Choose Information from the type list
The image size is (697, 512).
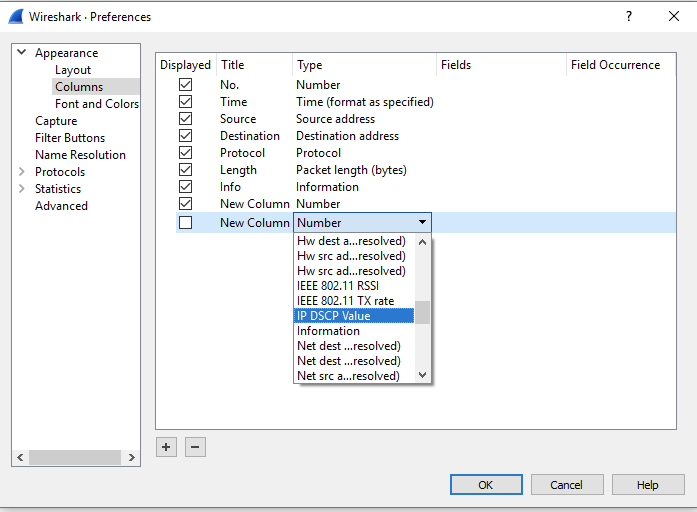pos(354,331)
